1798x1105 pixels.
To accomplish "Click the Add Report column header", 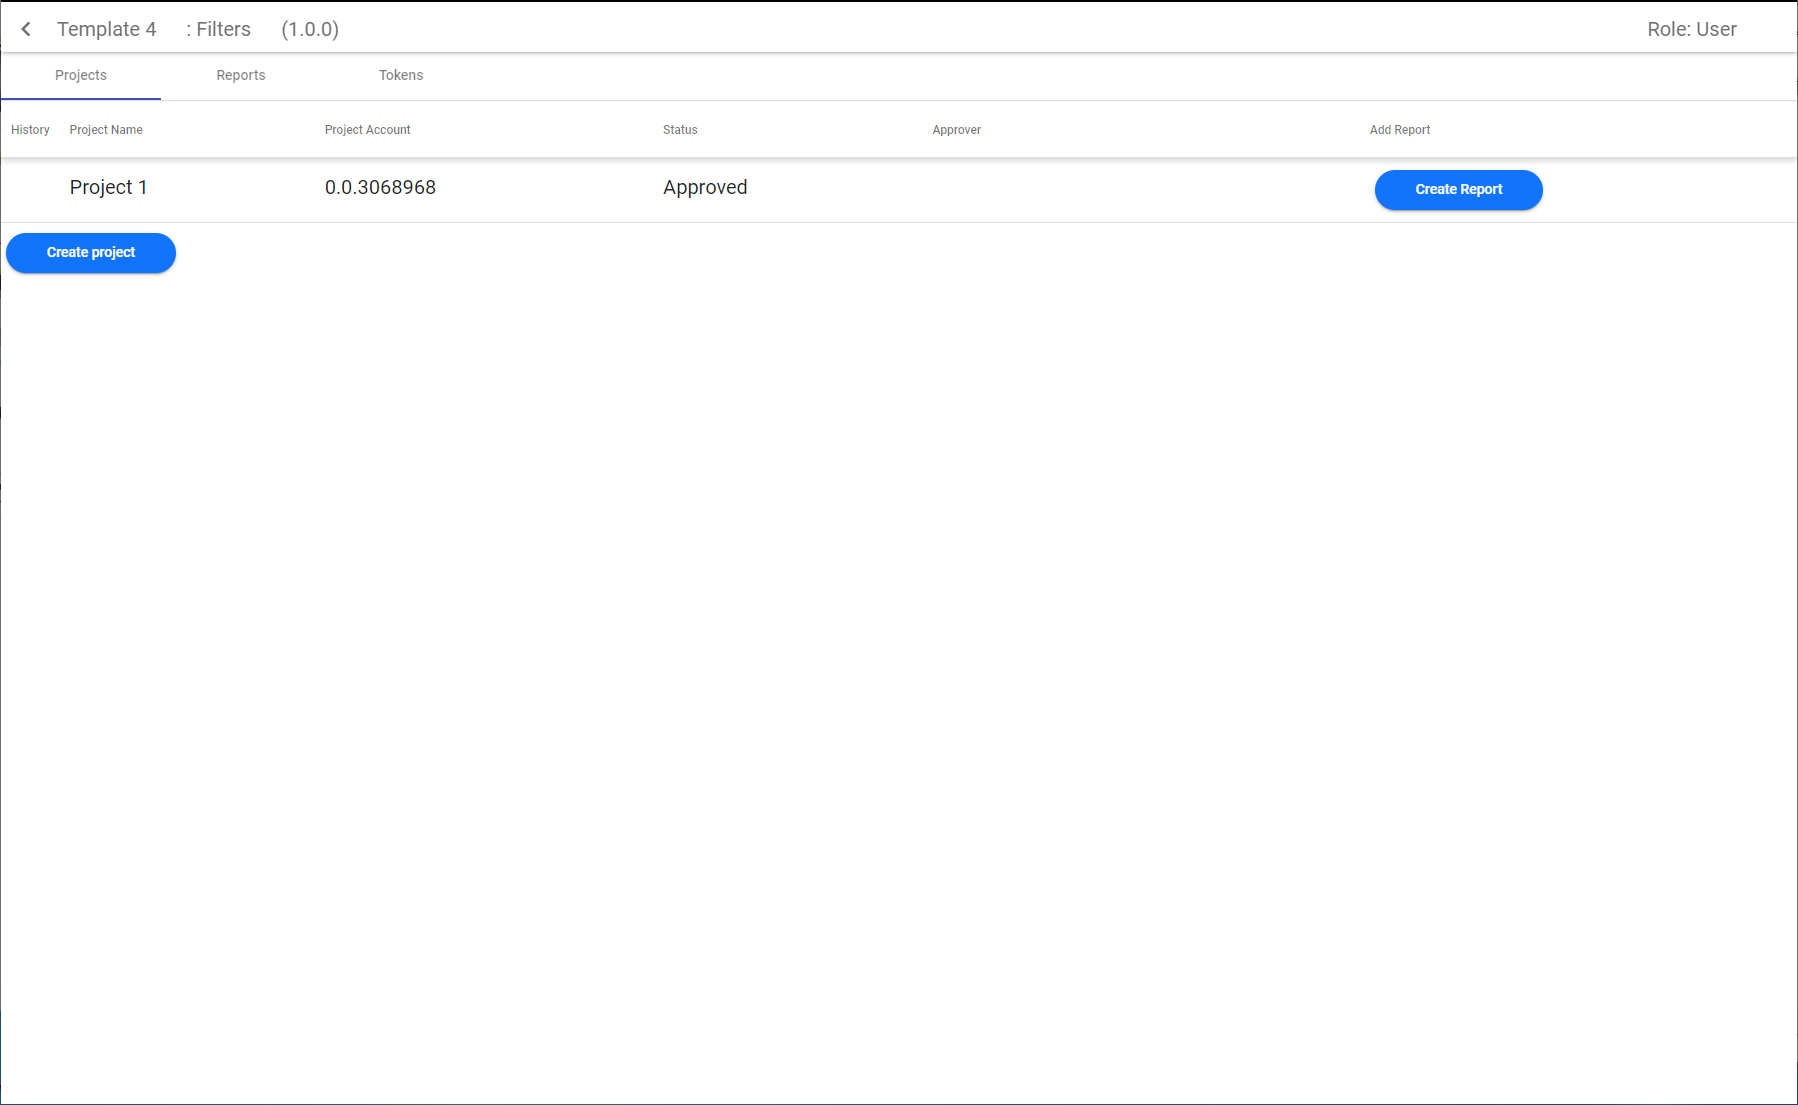I will (x=1399, y=130).
